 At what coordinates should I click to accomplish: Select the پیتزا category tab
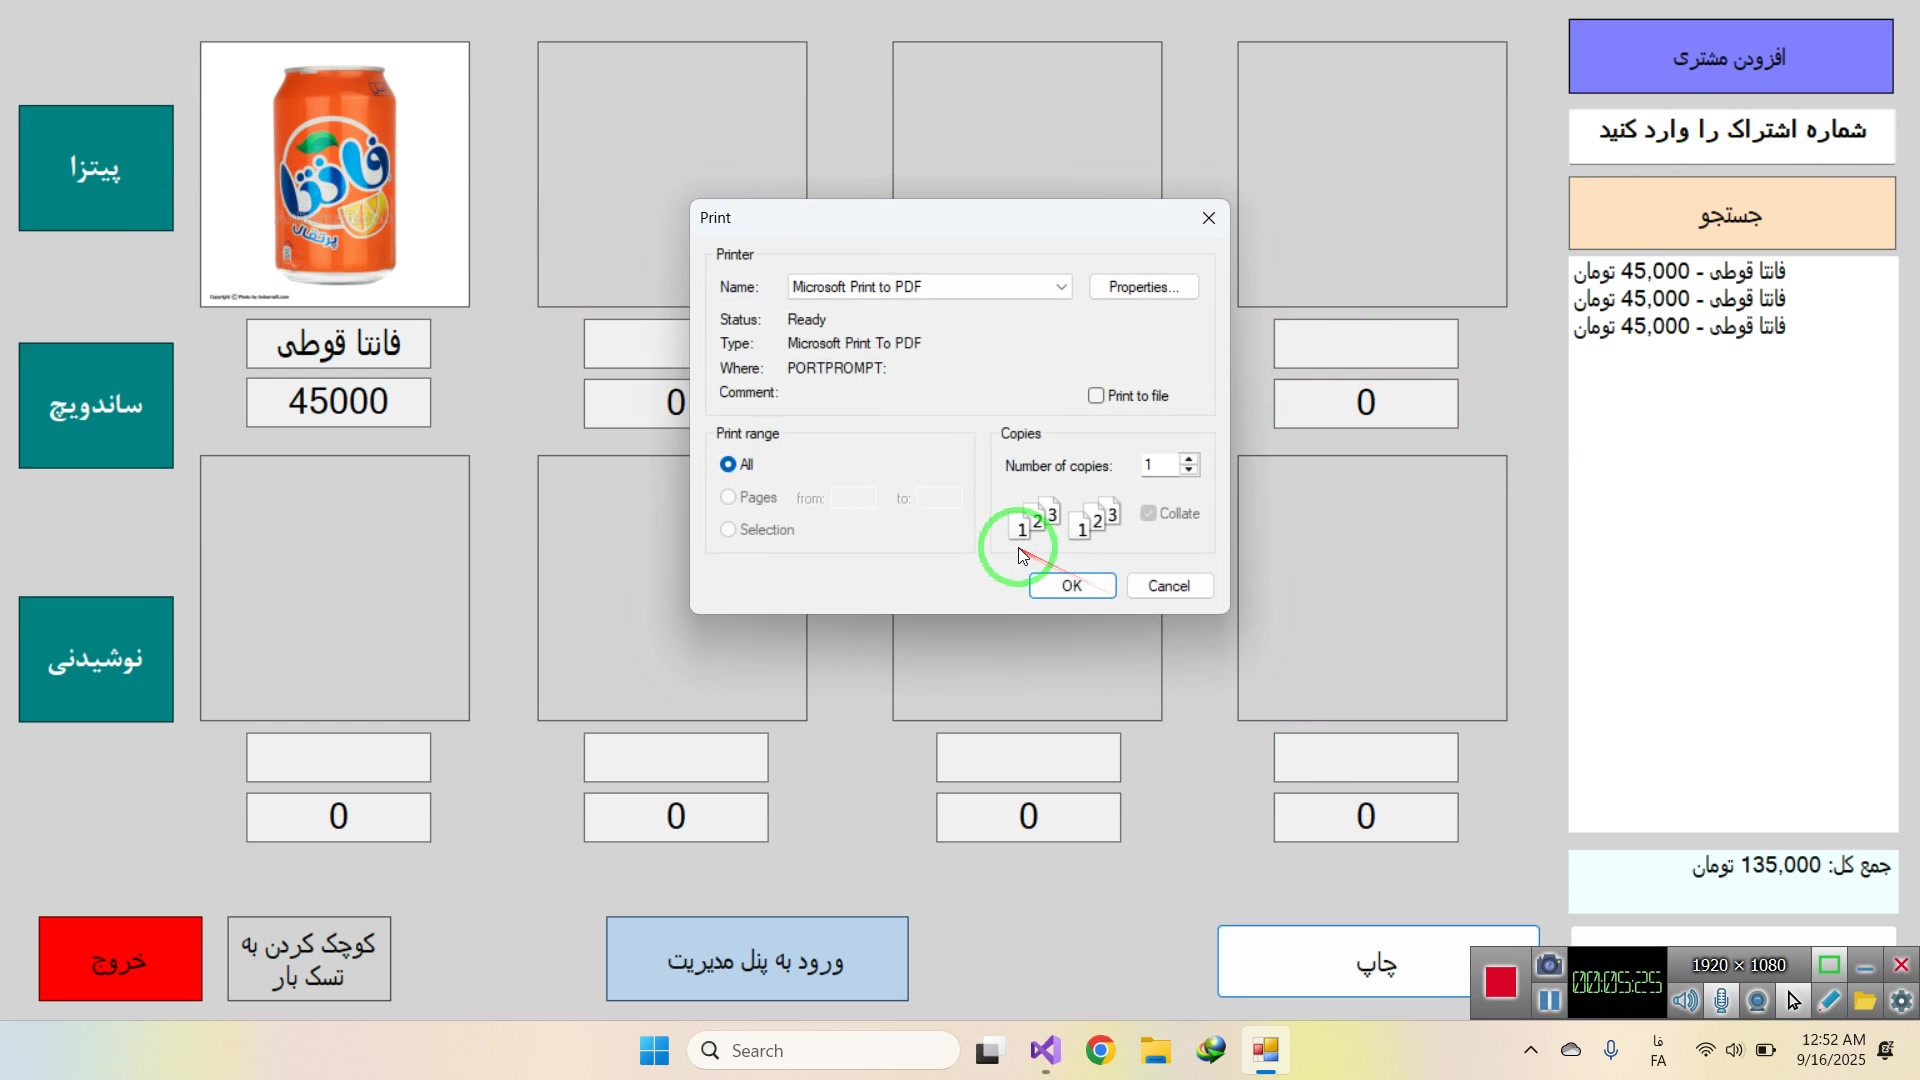96,168
